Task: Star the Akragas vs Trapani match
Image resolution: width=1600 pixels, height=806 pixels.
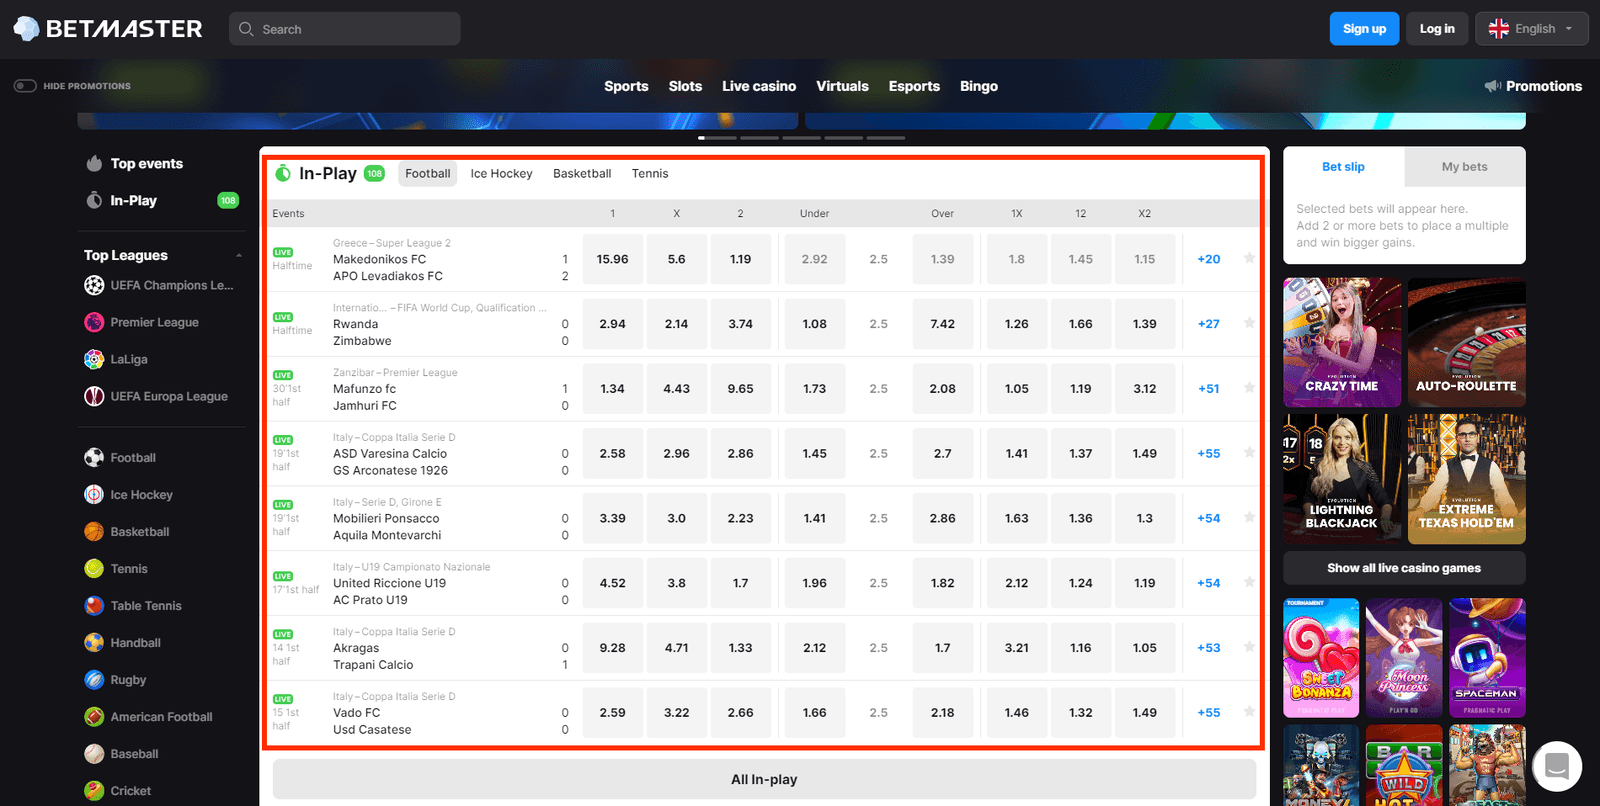Action: (1249, 647)
